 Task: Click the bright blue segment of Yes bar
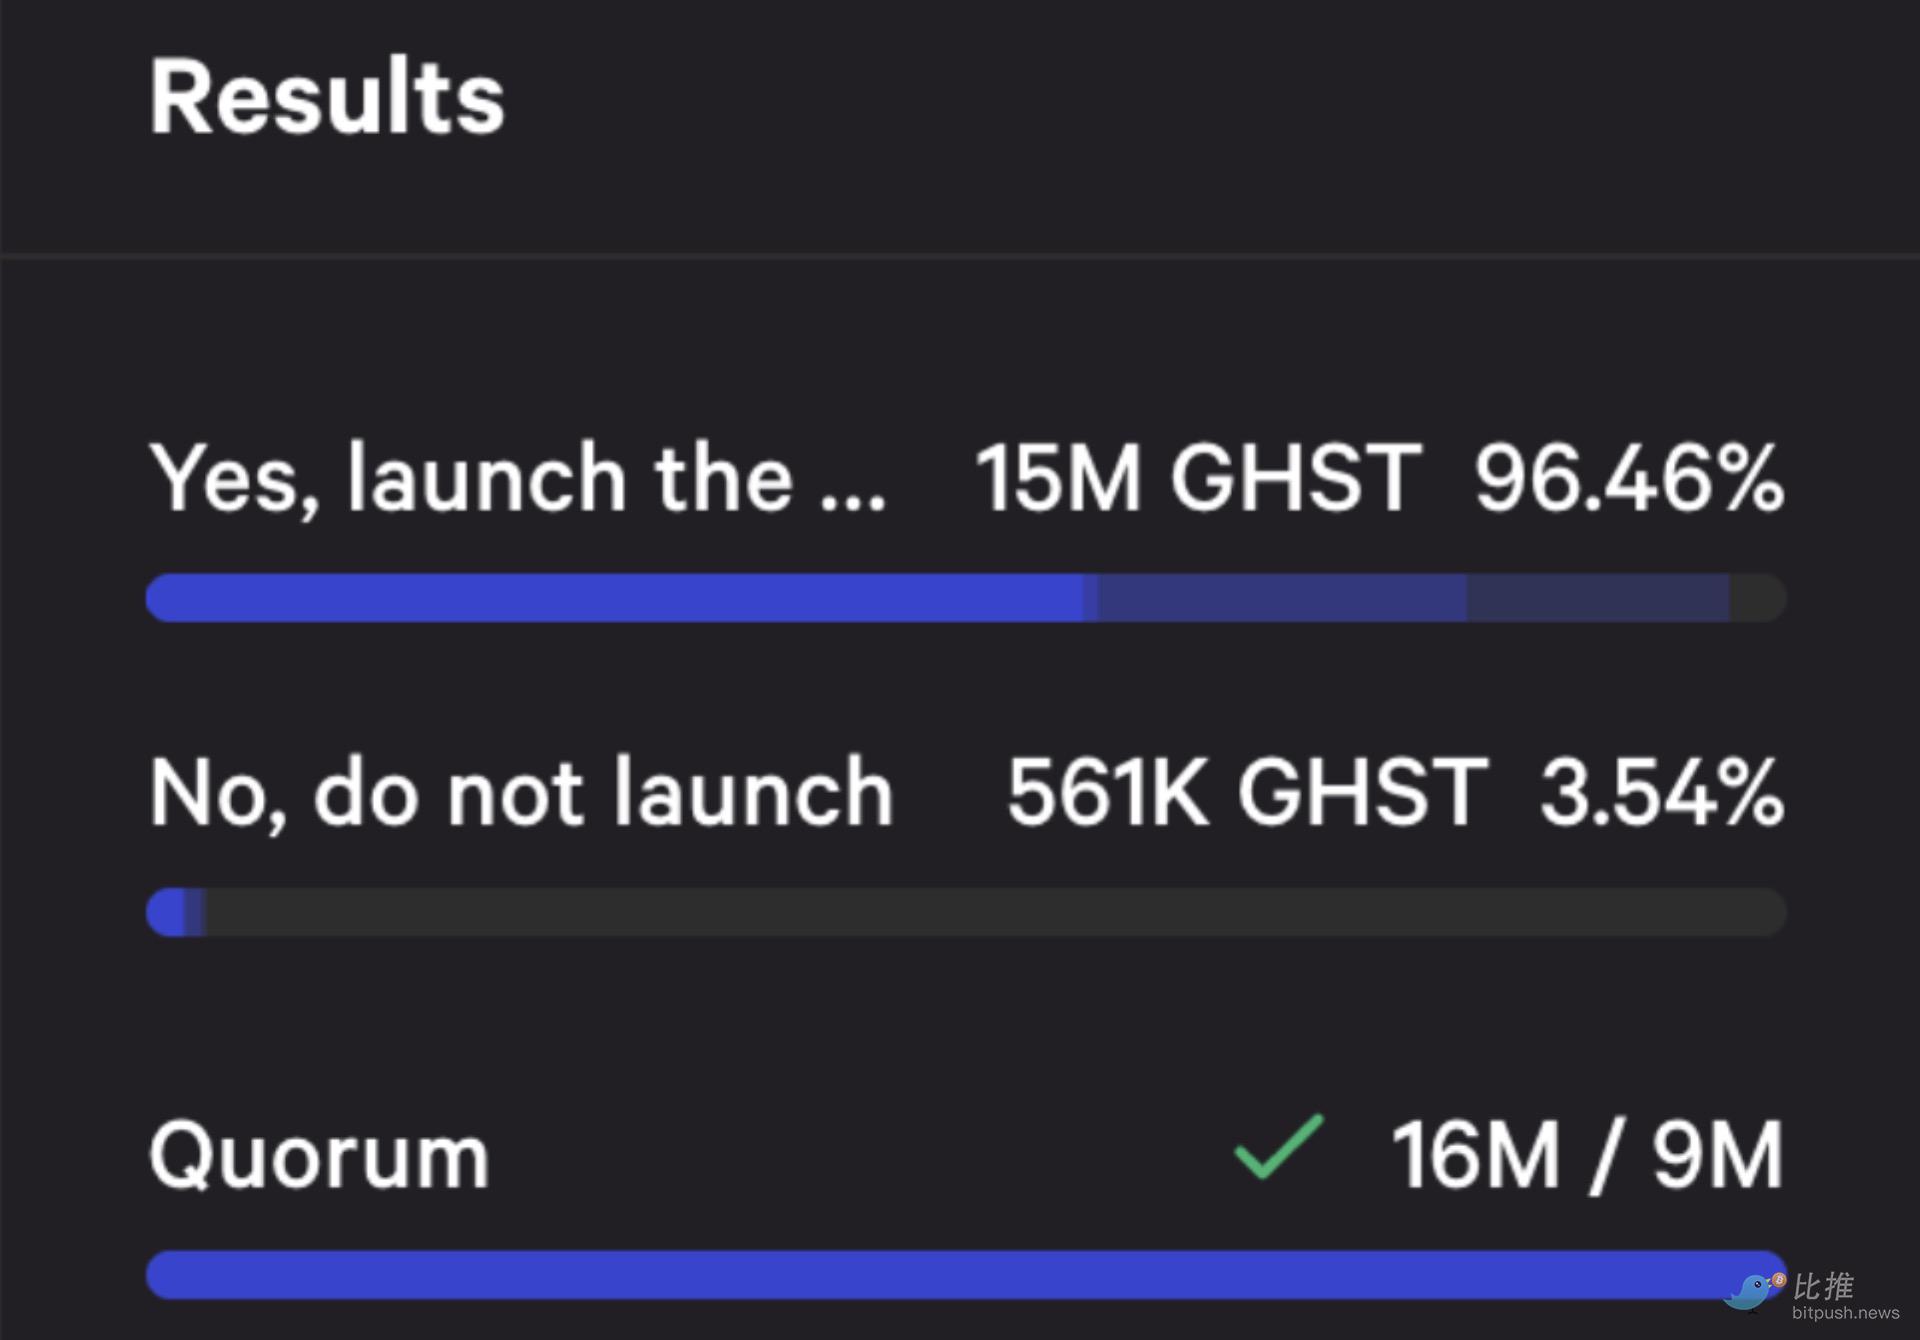615,598
